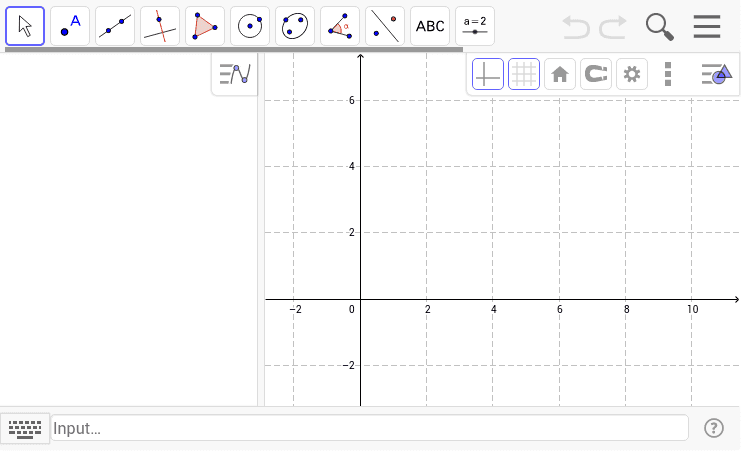Screen dimensions: 741x451
Task: Choose the Line through two points tool
Action: 115,26
